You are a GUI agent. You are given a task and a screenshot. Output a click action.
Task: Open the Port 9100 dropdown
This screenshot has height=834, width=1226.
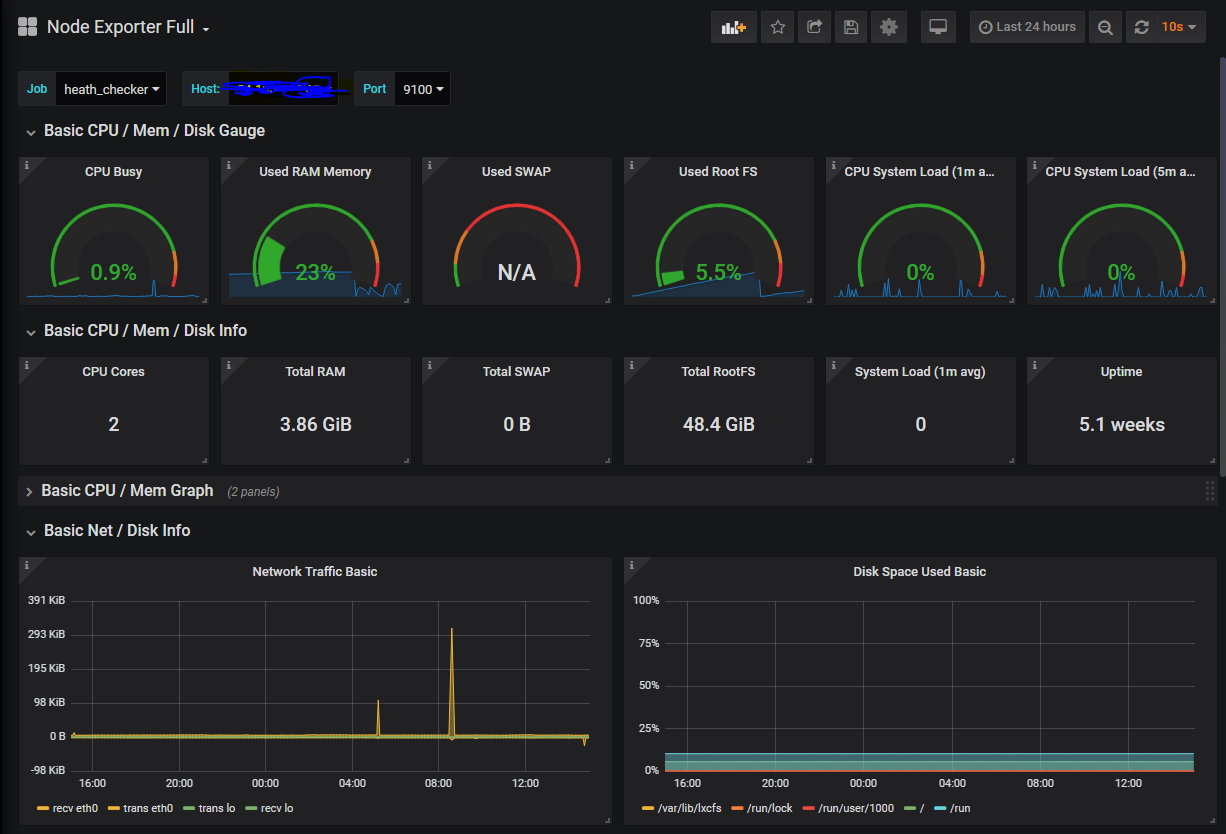pos(423,89)
